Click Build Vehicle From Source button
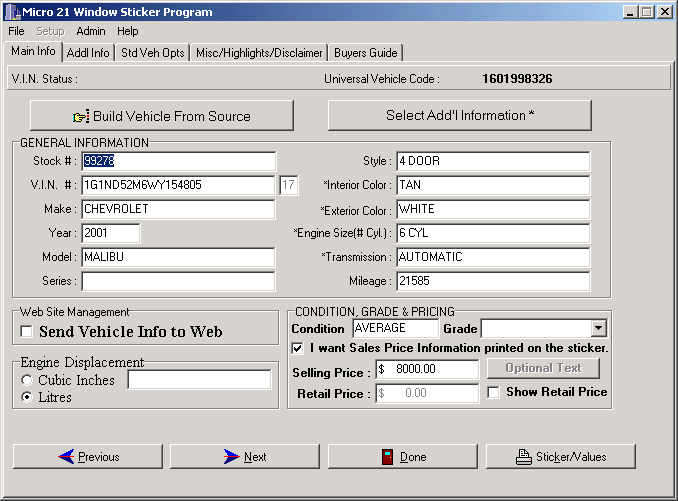678x501 pixels. 162,116
